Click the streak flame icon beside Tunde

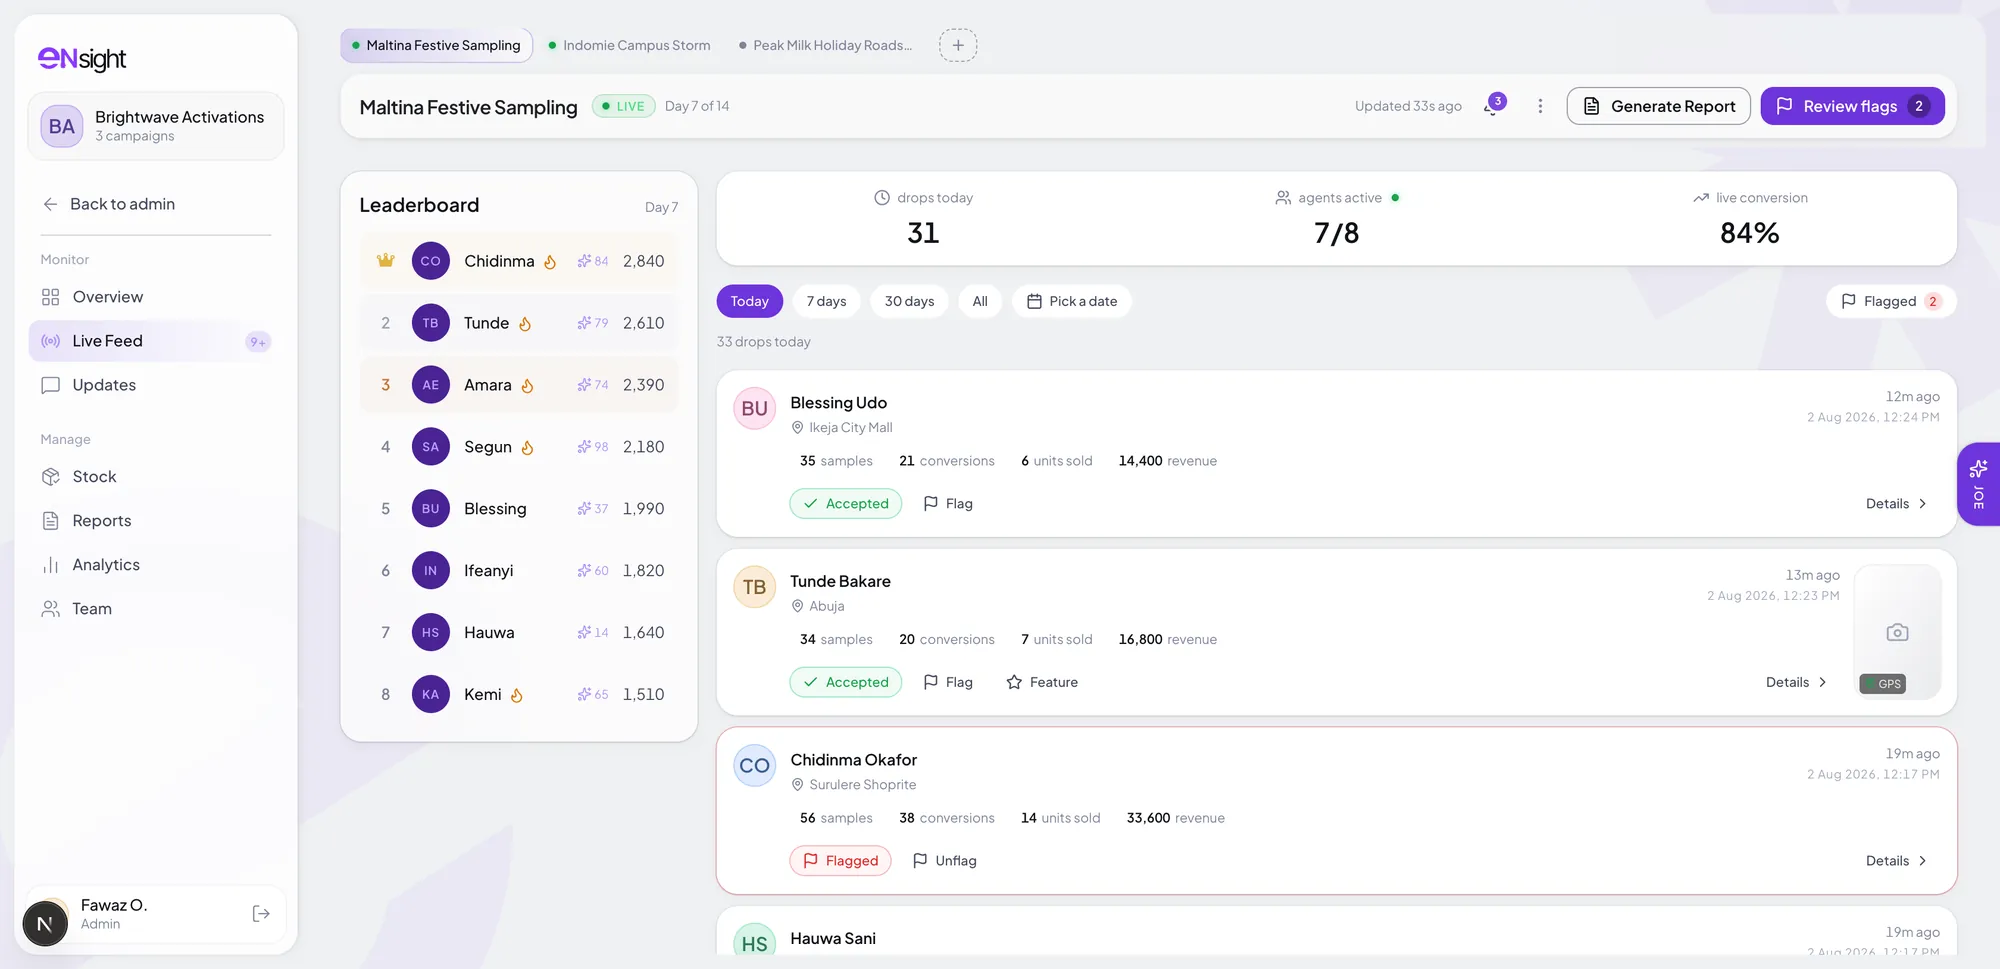pyautogui.click(x=525, y=324)
